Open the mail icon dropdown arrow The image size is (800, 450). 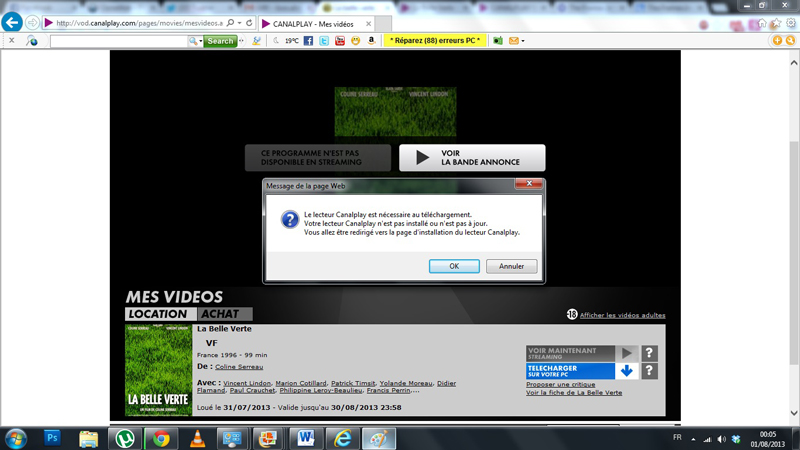(x=522, y=41)
